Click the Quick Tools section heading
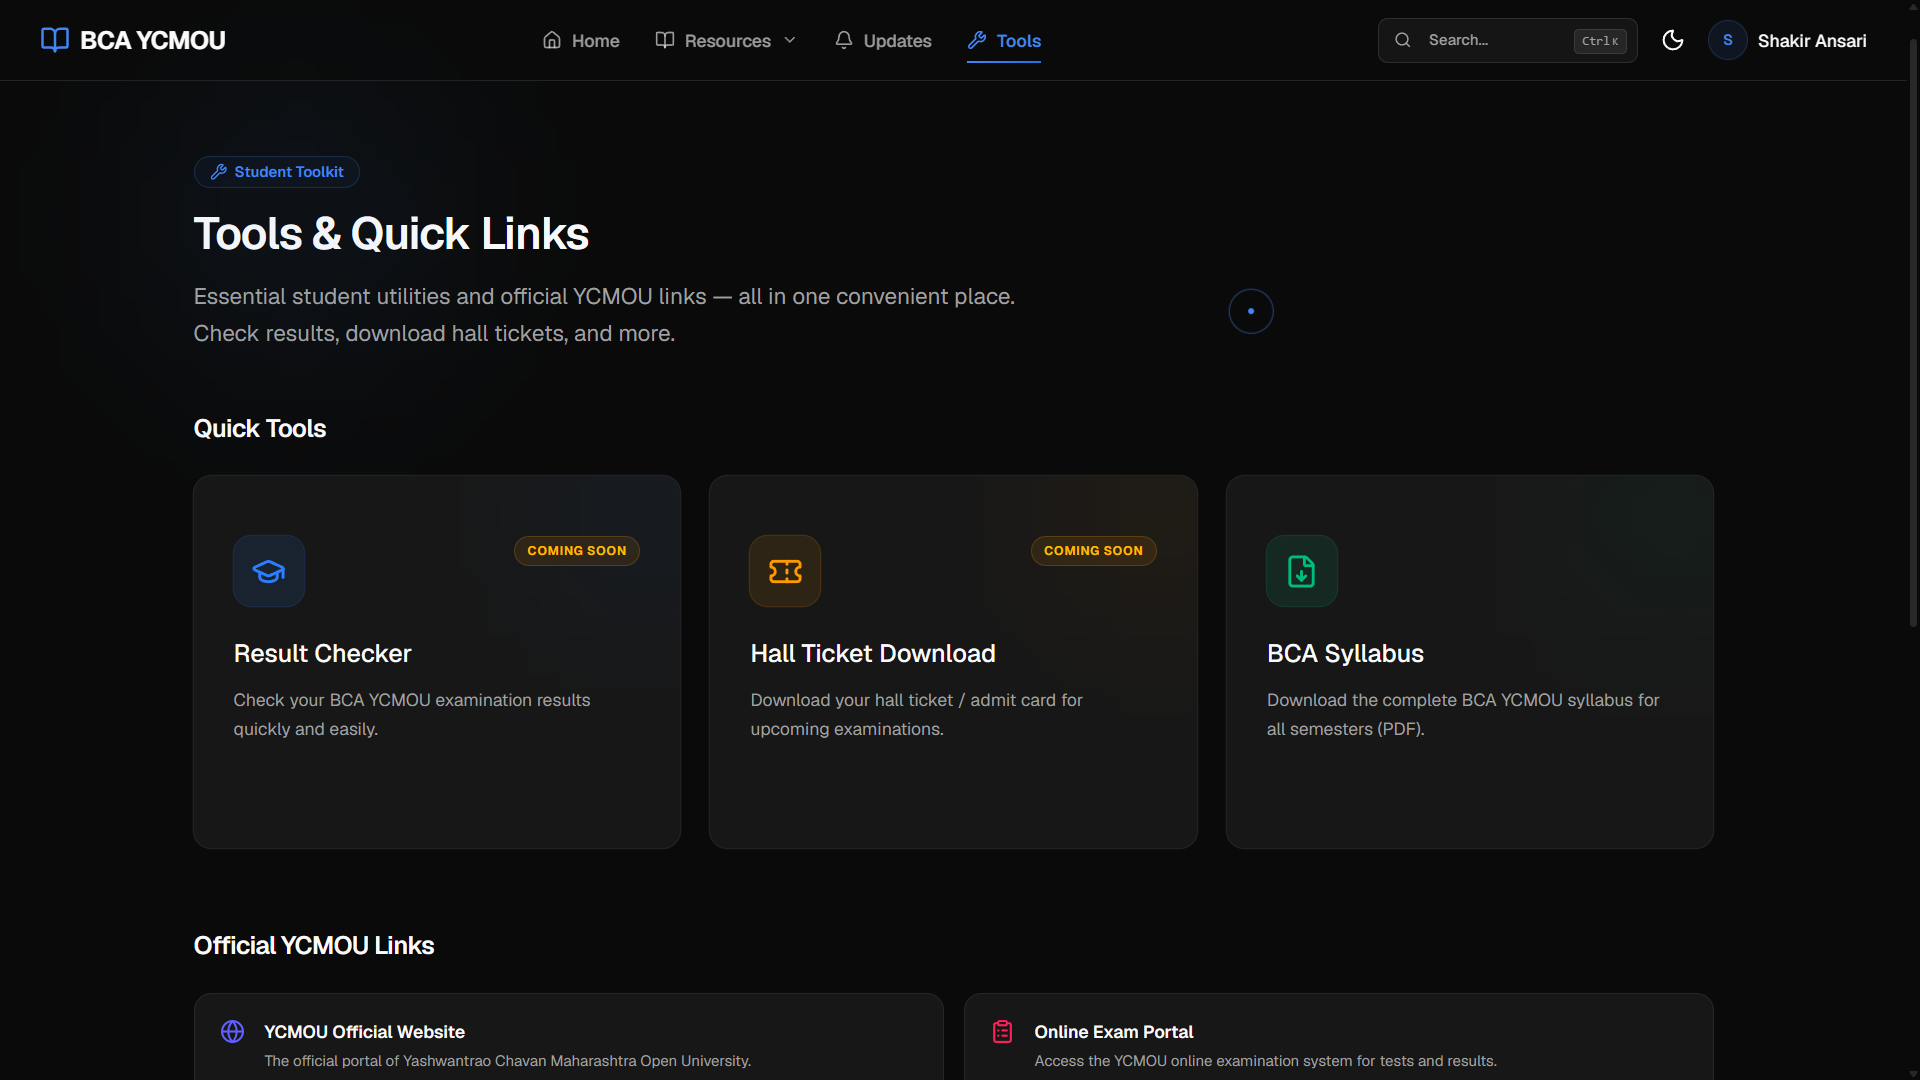1920x1080 pixels. click(260, 428)
